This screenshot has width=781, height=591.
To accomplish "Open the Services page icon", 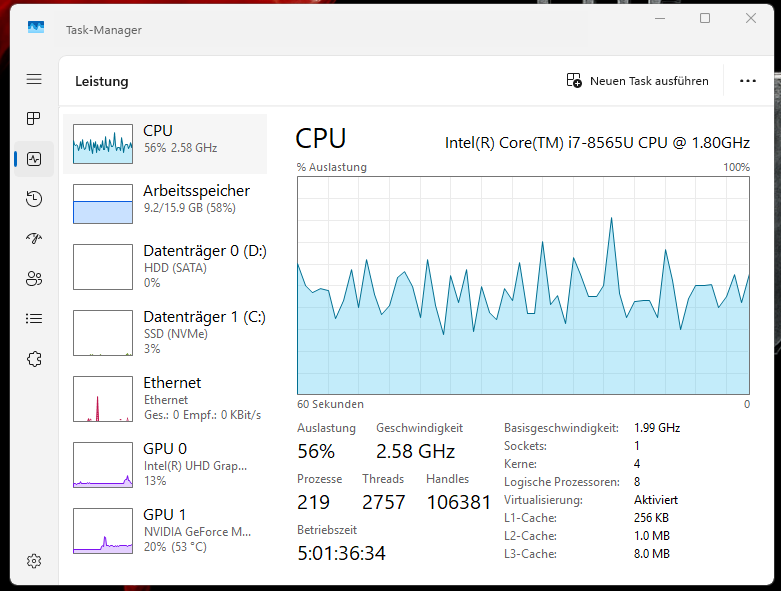I will [34, 359].
